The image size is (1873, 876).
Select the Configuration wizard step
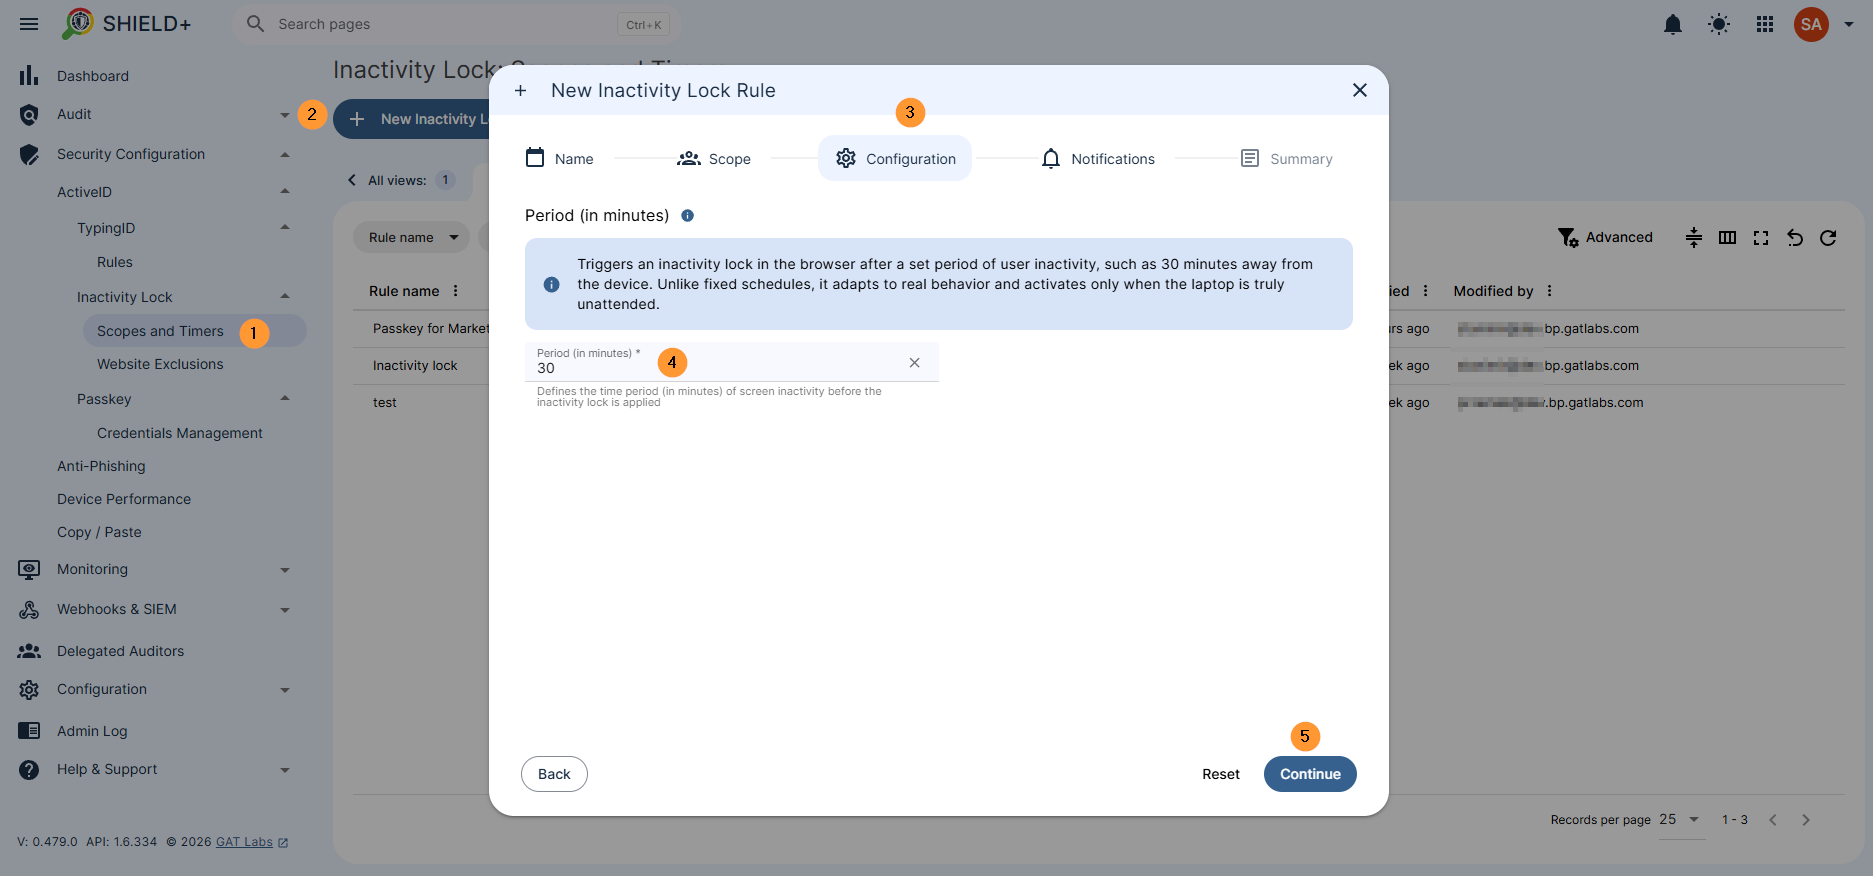pyautogui.click(x=895, y=158)
